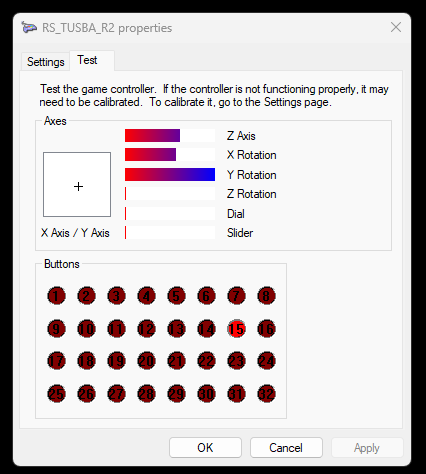The width and height of the screenshot is (426, 474).
Task: Click button indicator 20
Action: point(146,361)
